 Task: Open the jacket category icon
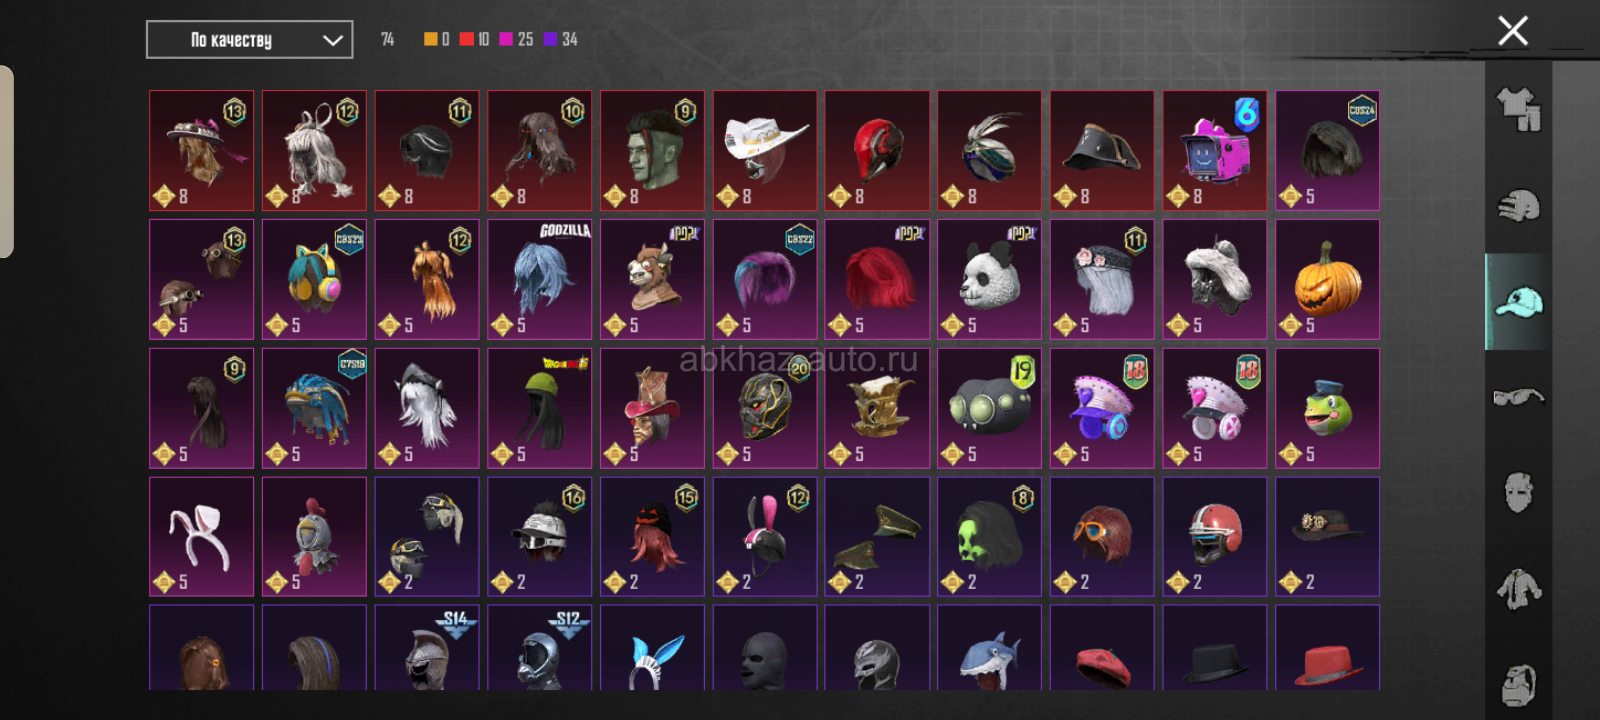(1518, 589)
